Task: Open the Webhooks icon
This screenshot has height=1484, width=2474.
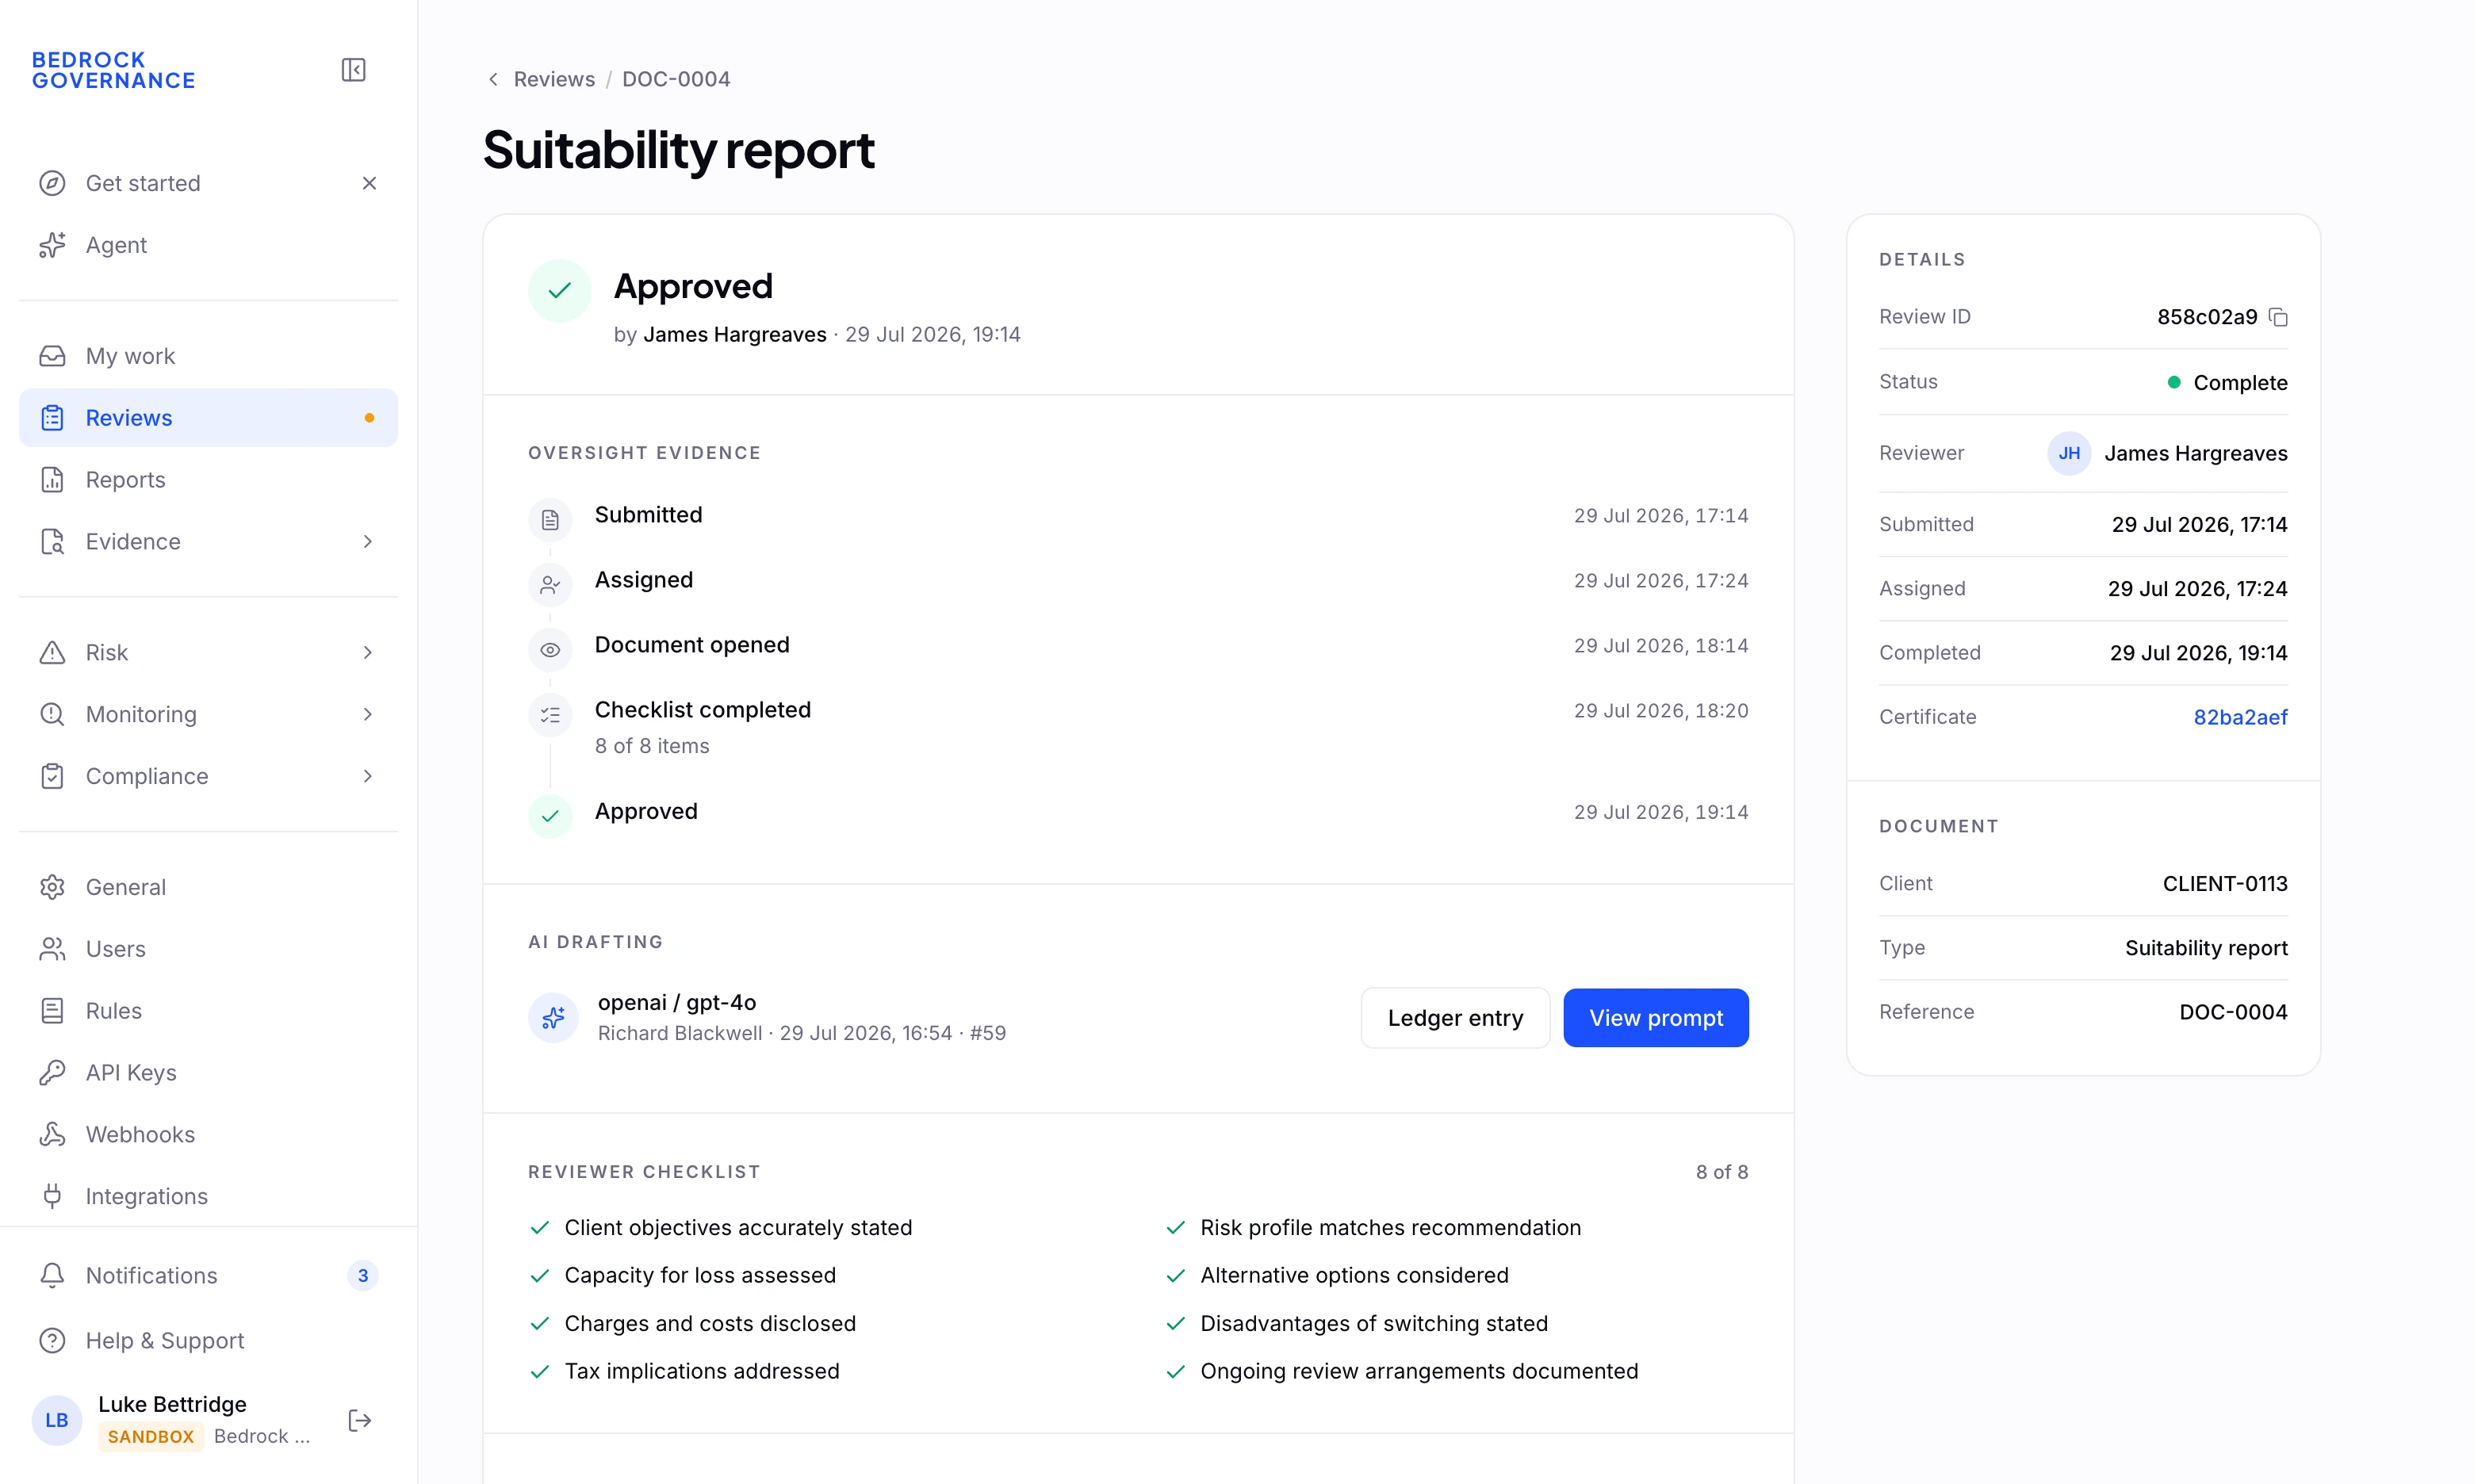Action: (x=52, y=1134)
